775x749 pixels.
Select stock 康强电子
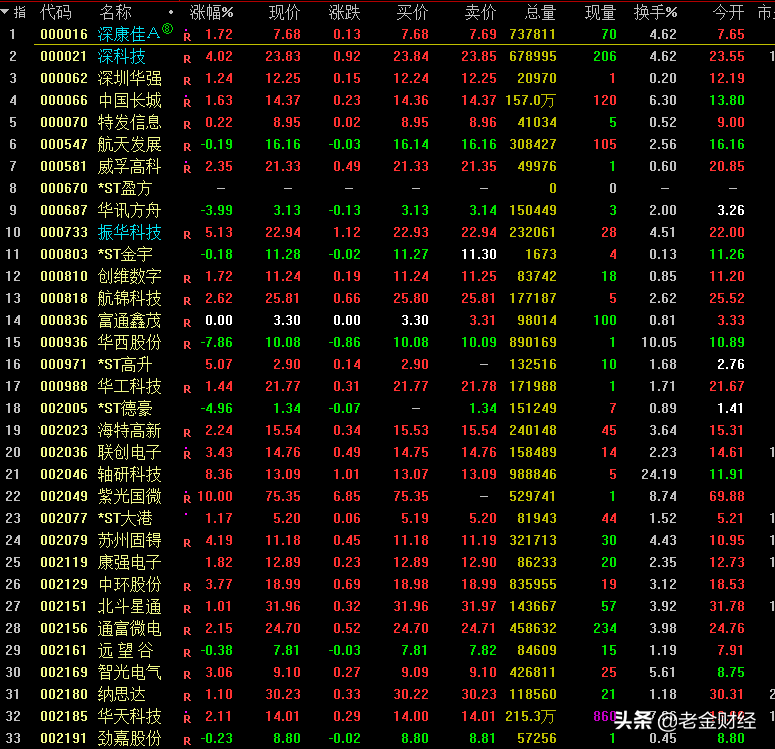pyautogui.click(x=129, y=562)
